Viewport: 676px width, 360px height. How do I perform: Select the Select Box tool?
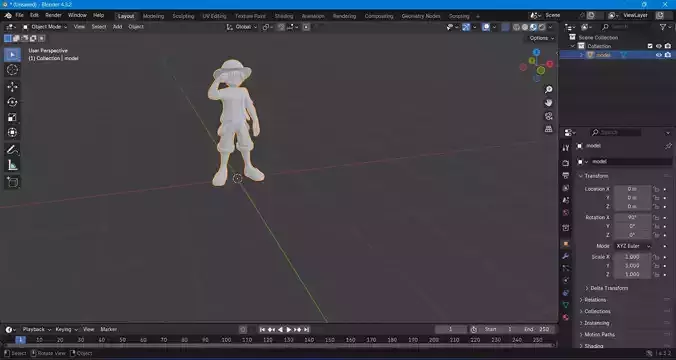coord(13,55)
